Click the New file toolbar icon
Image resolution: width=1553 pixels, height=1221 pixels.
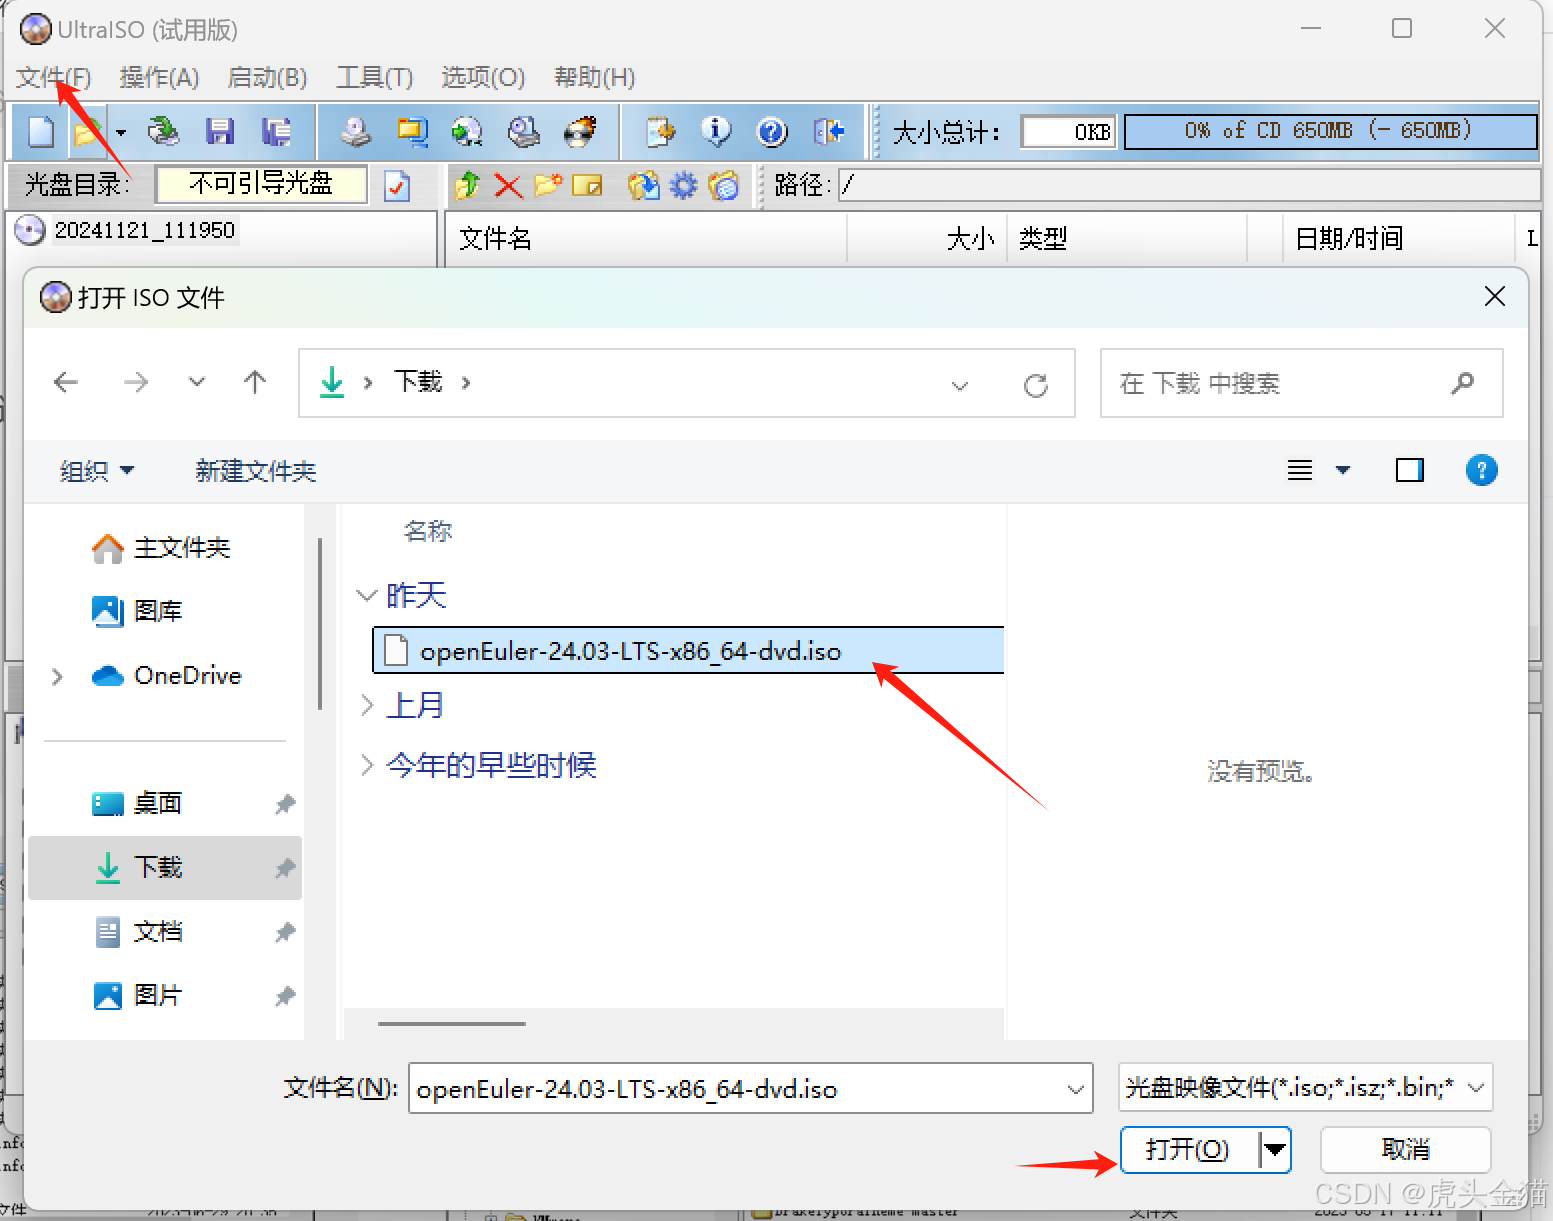coord(41,131)
